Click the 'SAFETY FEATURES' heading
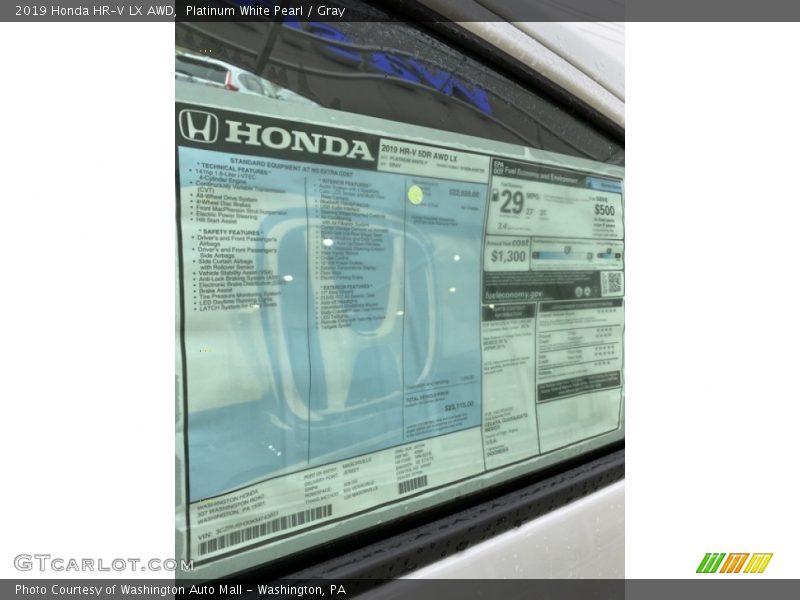800x600 pixels. pyautogui.click(x=231, y=232)
